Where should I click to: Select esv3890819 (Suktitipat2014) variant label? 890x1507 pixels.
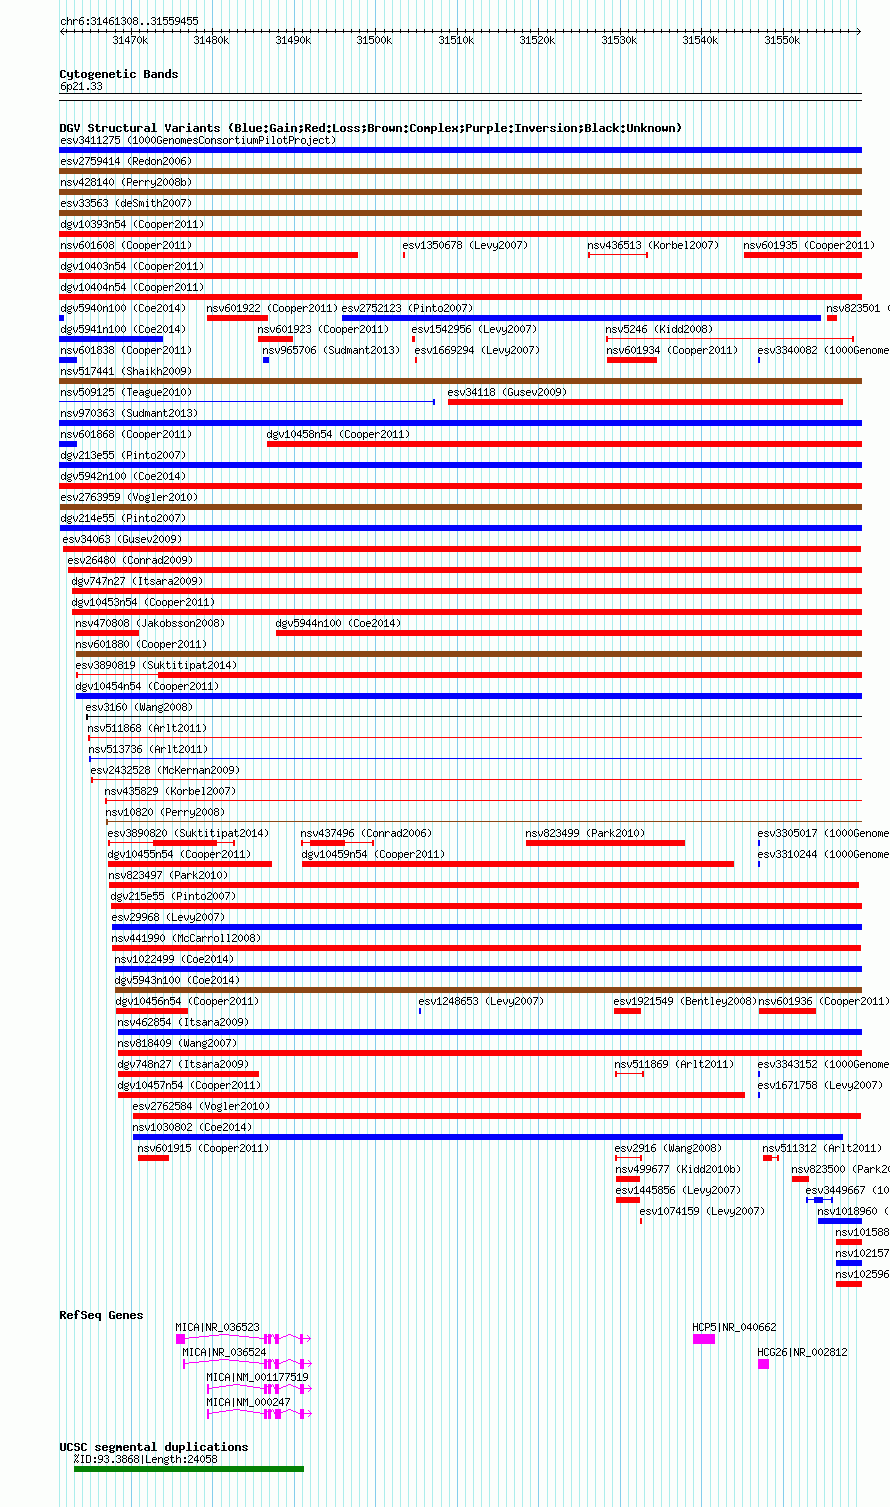pos(157,665)
